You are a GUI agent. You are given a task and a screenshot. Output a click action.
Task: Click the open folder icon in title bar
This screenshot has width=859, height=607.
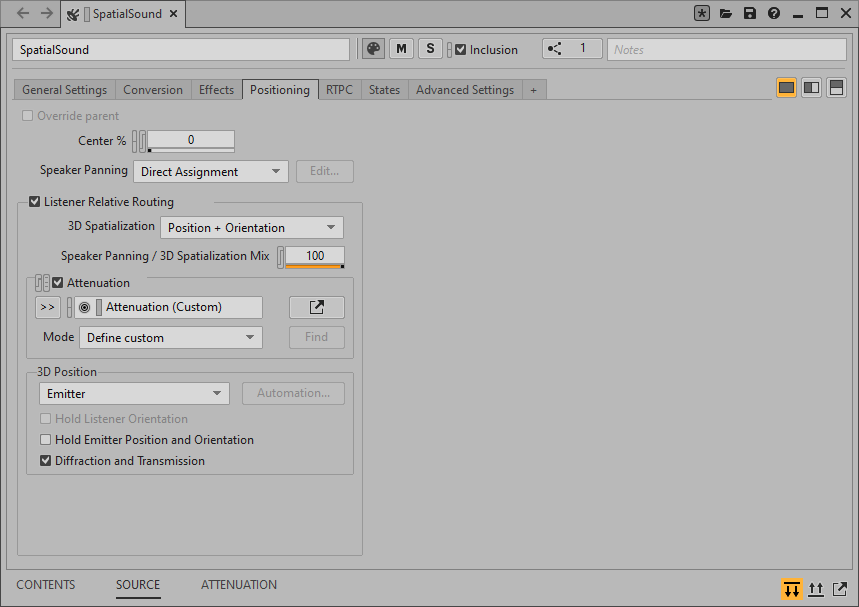coord(726,14)
